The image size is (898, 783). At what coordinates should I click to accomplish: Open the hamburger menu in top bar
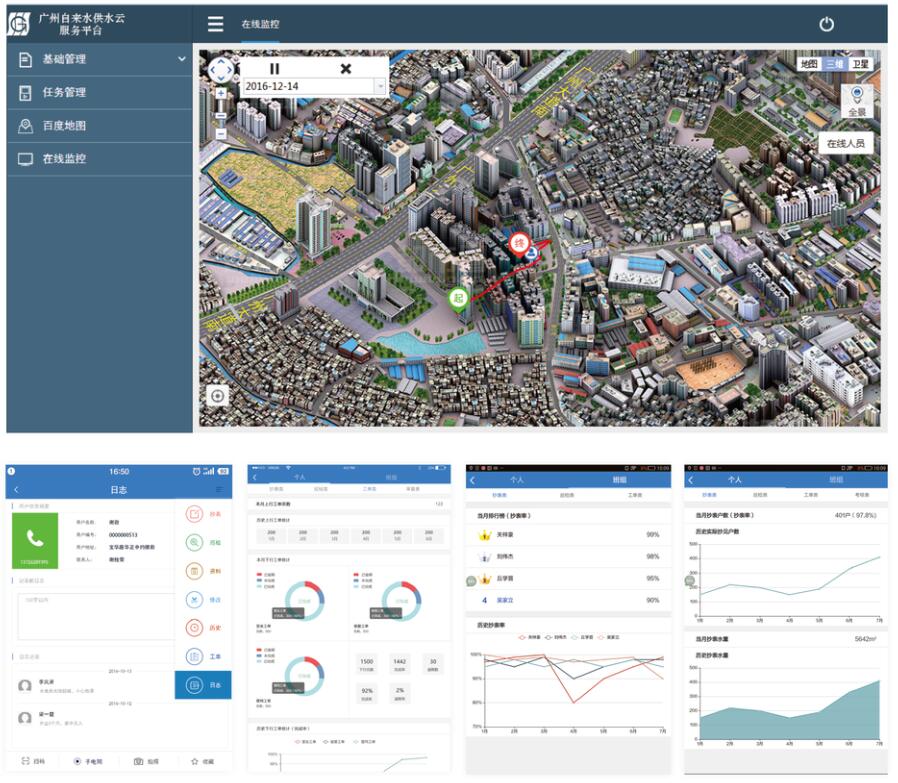click(x=215, y=24)
